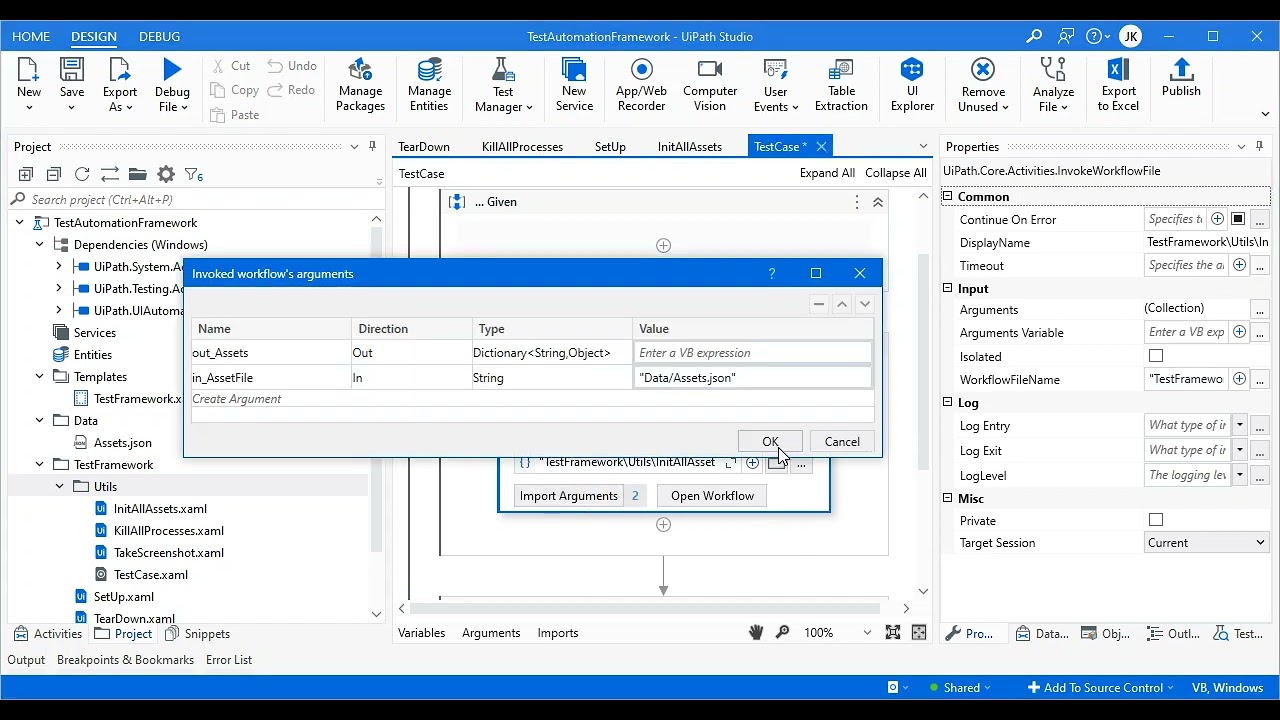Open the InitAllAssets document tab
Viewport: 1280px width, 720px height.
[689, 146]
